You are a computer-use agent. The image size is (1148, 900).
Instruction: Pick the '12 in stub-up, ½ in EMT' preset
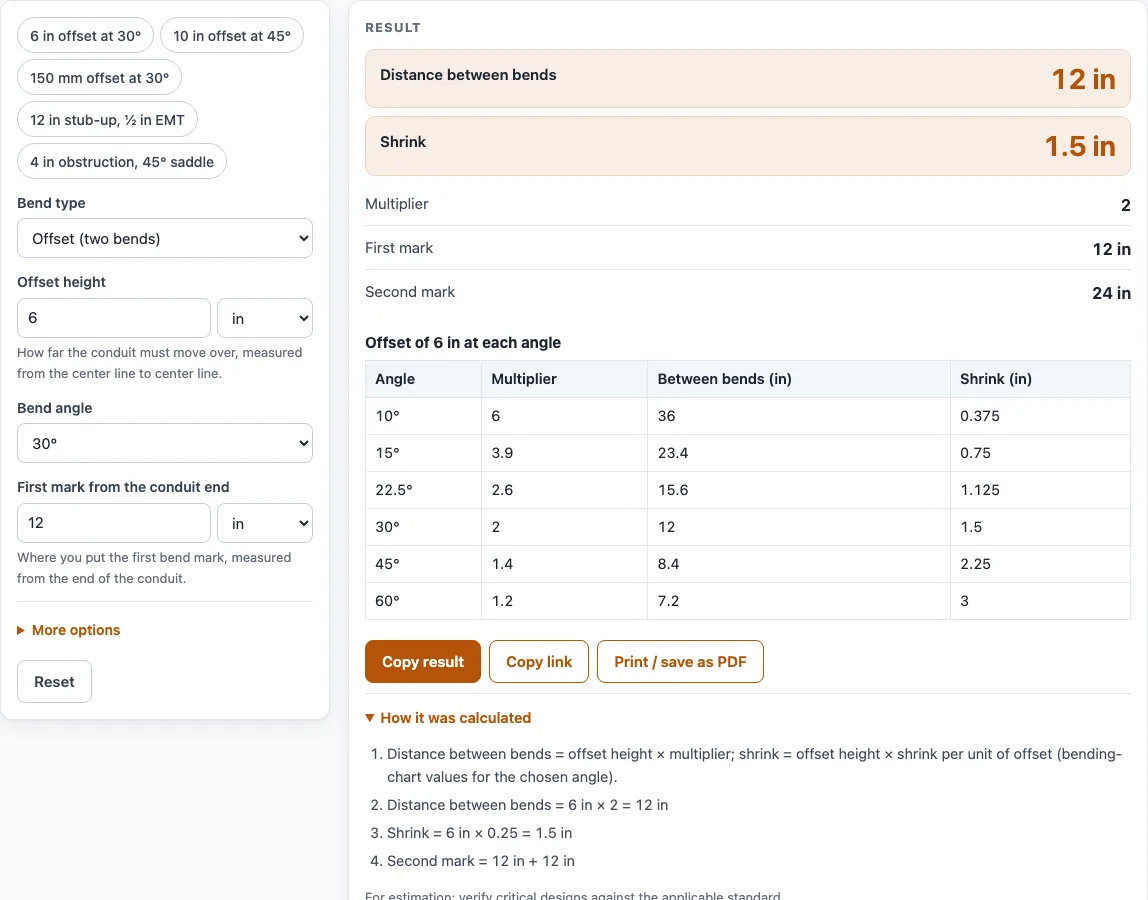coord(107,119)
